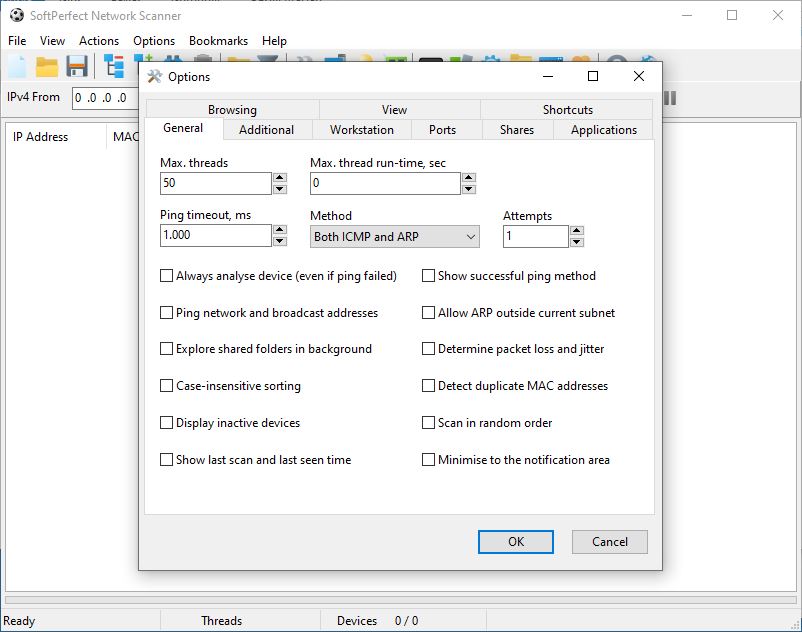Open the Help menu
Viewport: 802px width, 632px height.
pos(274,41)
